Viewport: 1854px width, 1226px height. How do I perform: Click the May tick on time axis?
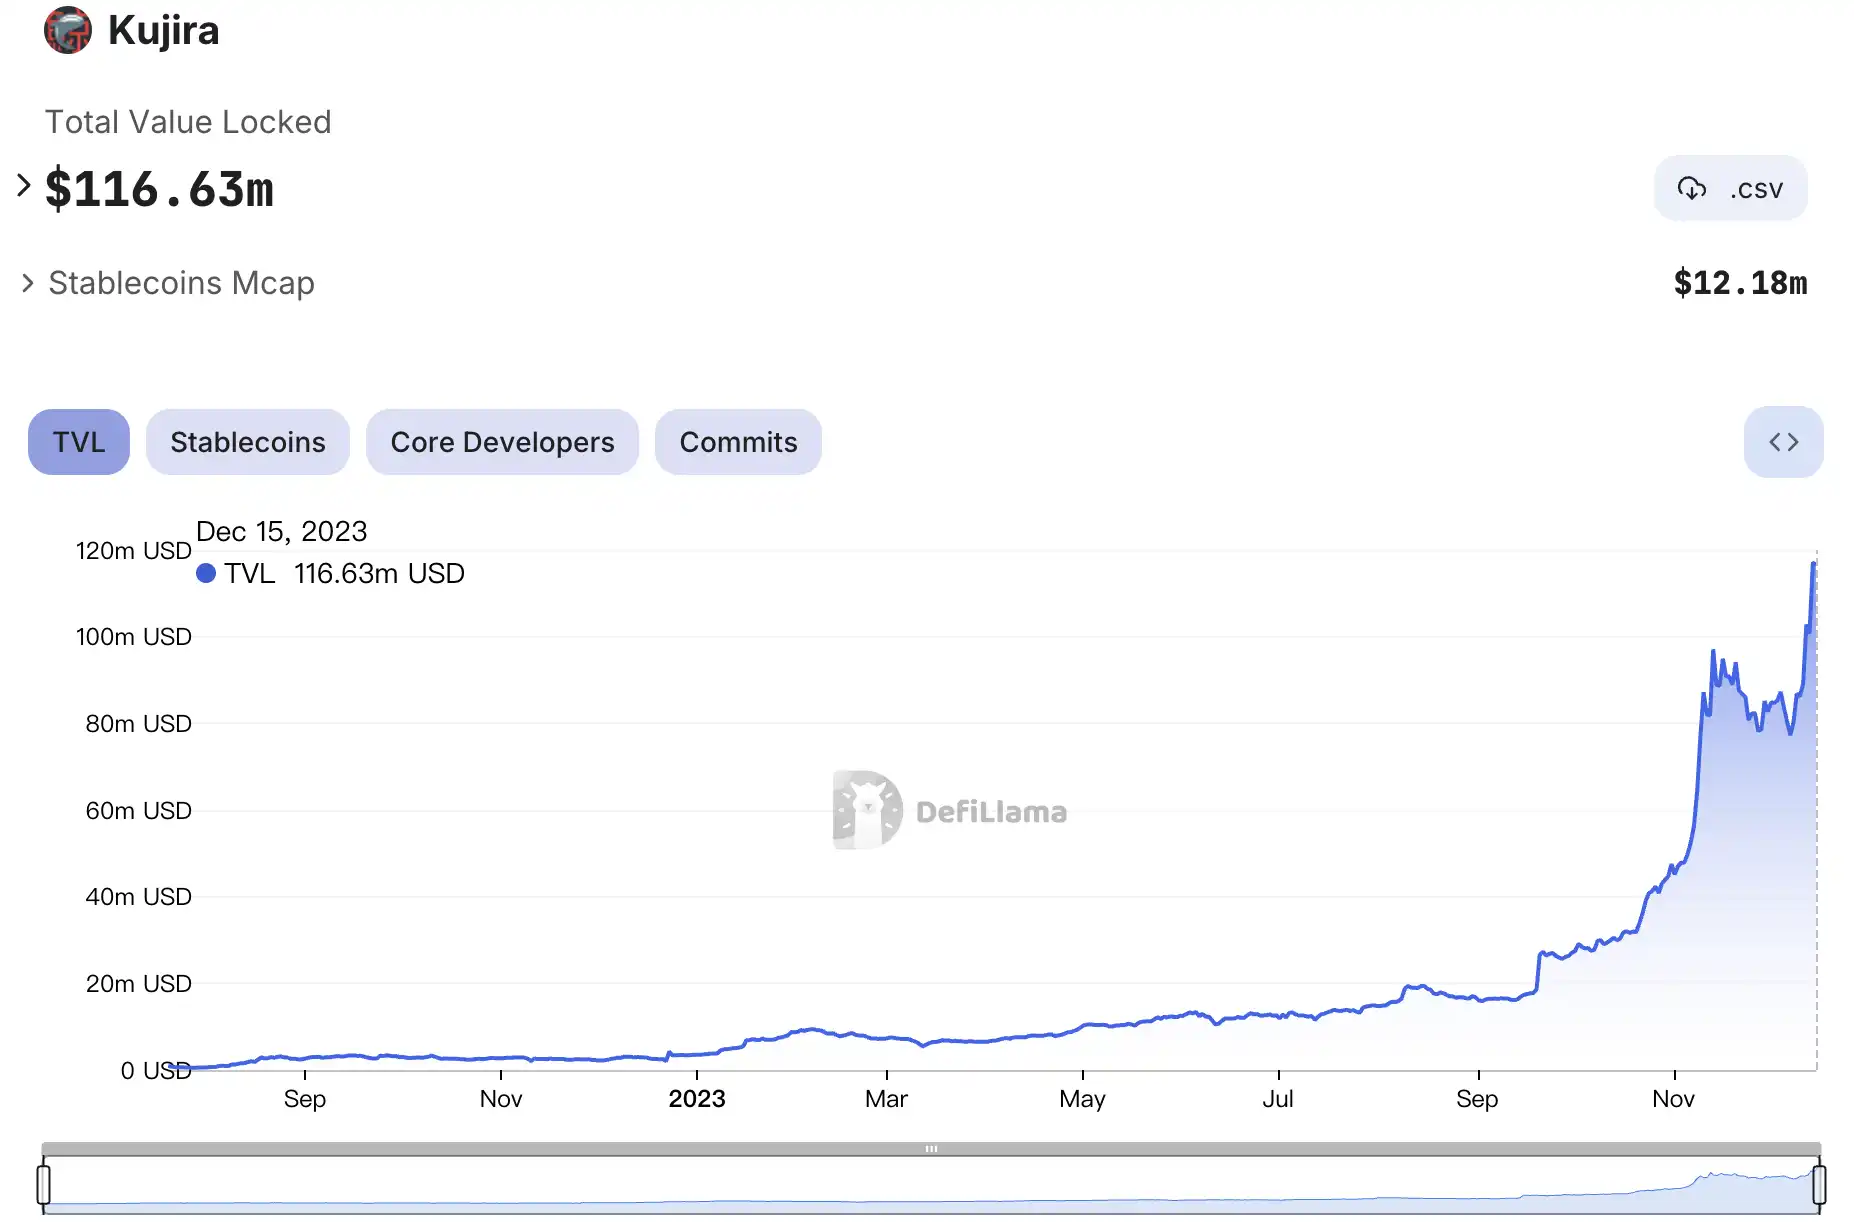point(1082,1099)
